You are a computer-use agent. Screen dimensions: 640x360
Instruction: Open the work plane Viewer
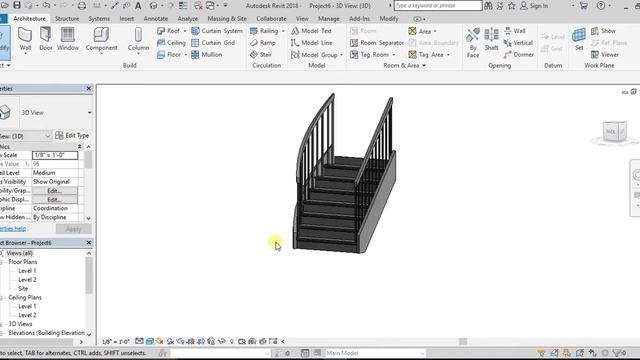[x=605, y=54]
